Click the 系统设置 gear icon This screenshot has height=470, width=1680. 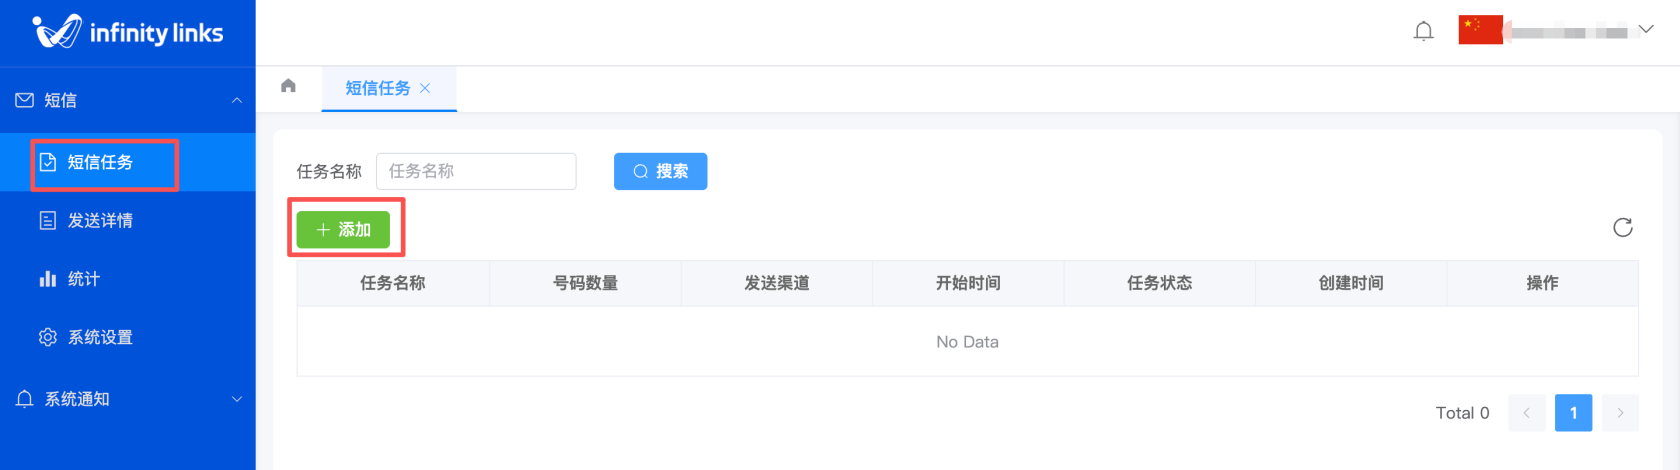coord(47,337)
